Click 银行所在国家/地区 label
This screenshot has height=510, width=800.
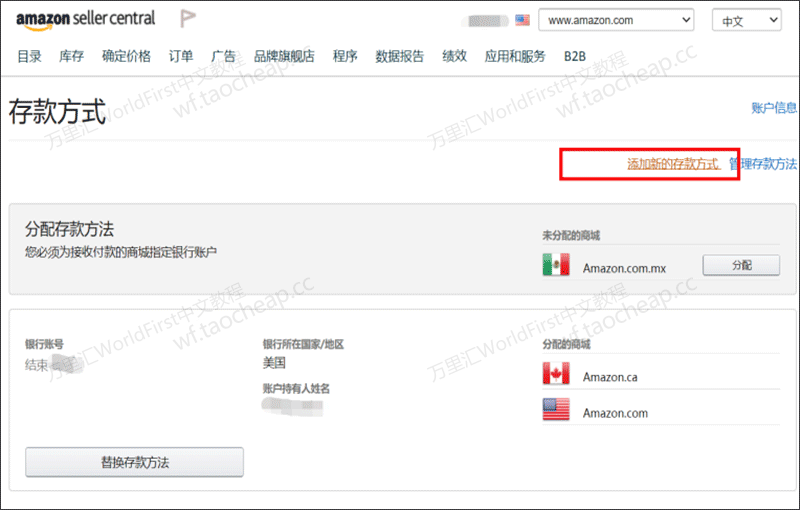click(x=303, y=344)
